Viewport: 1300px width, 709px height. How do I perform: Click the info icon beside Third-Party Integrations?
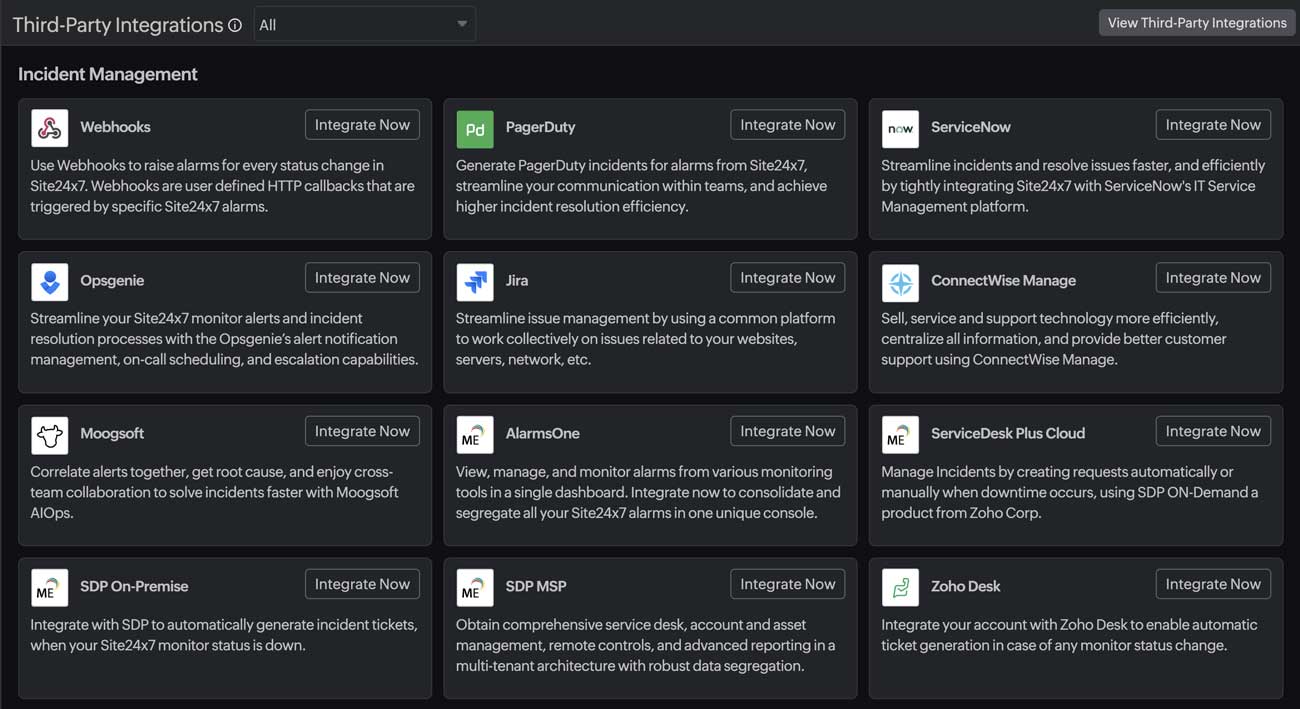235,26
